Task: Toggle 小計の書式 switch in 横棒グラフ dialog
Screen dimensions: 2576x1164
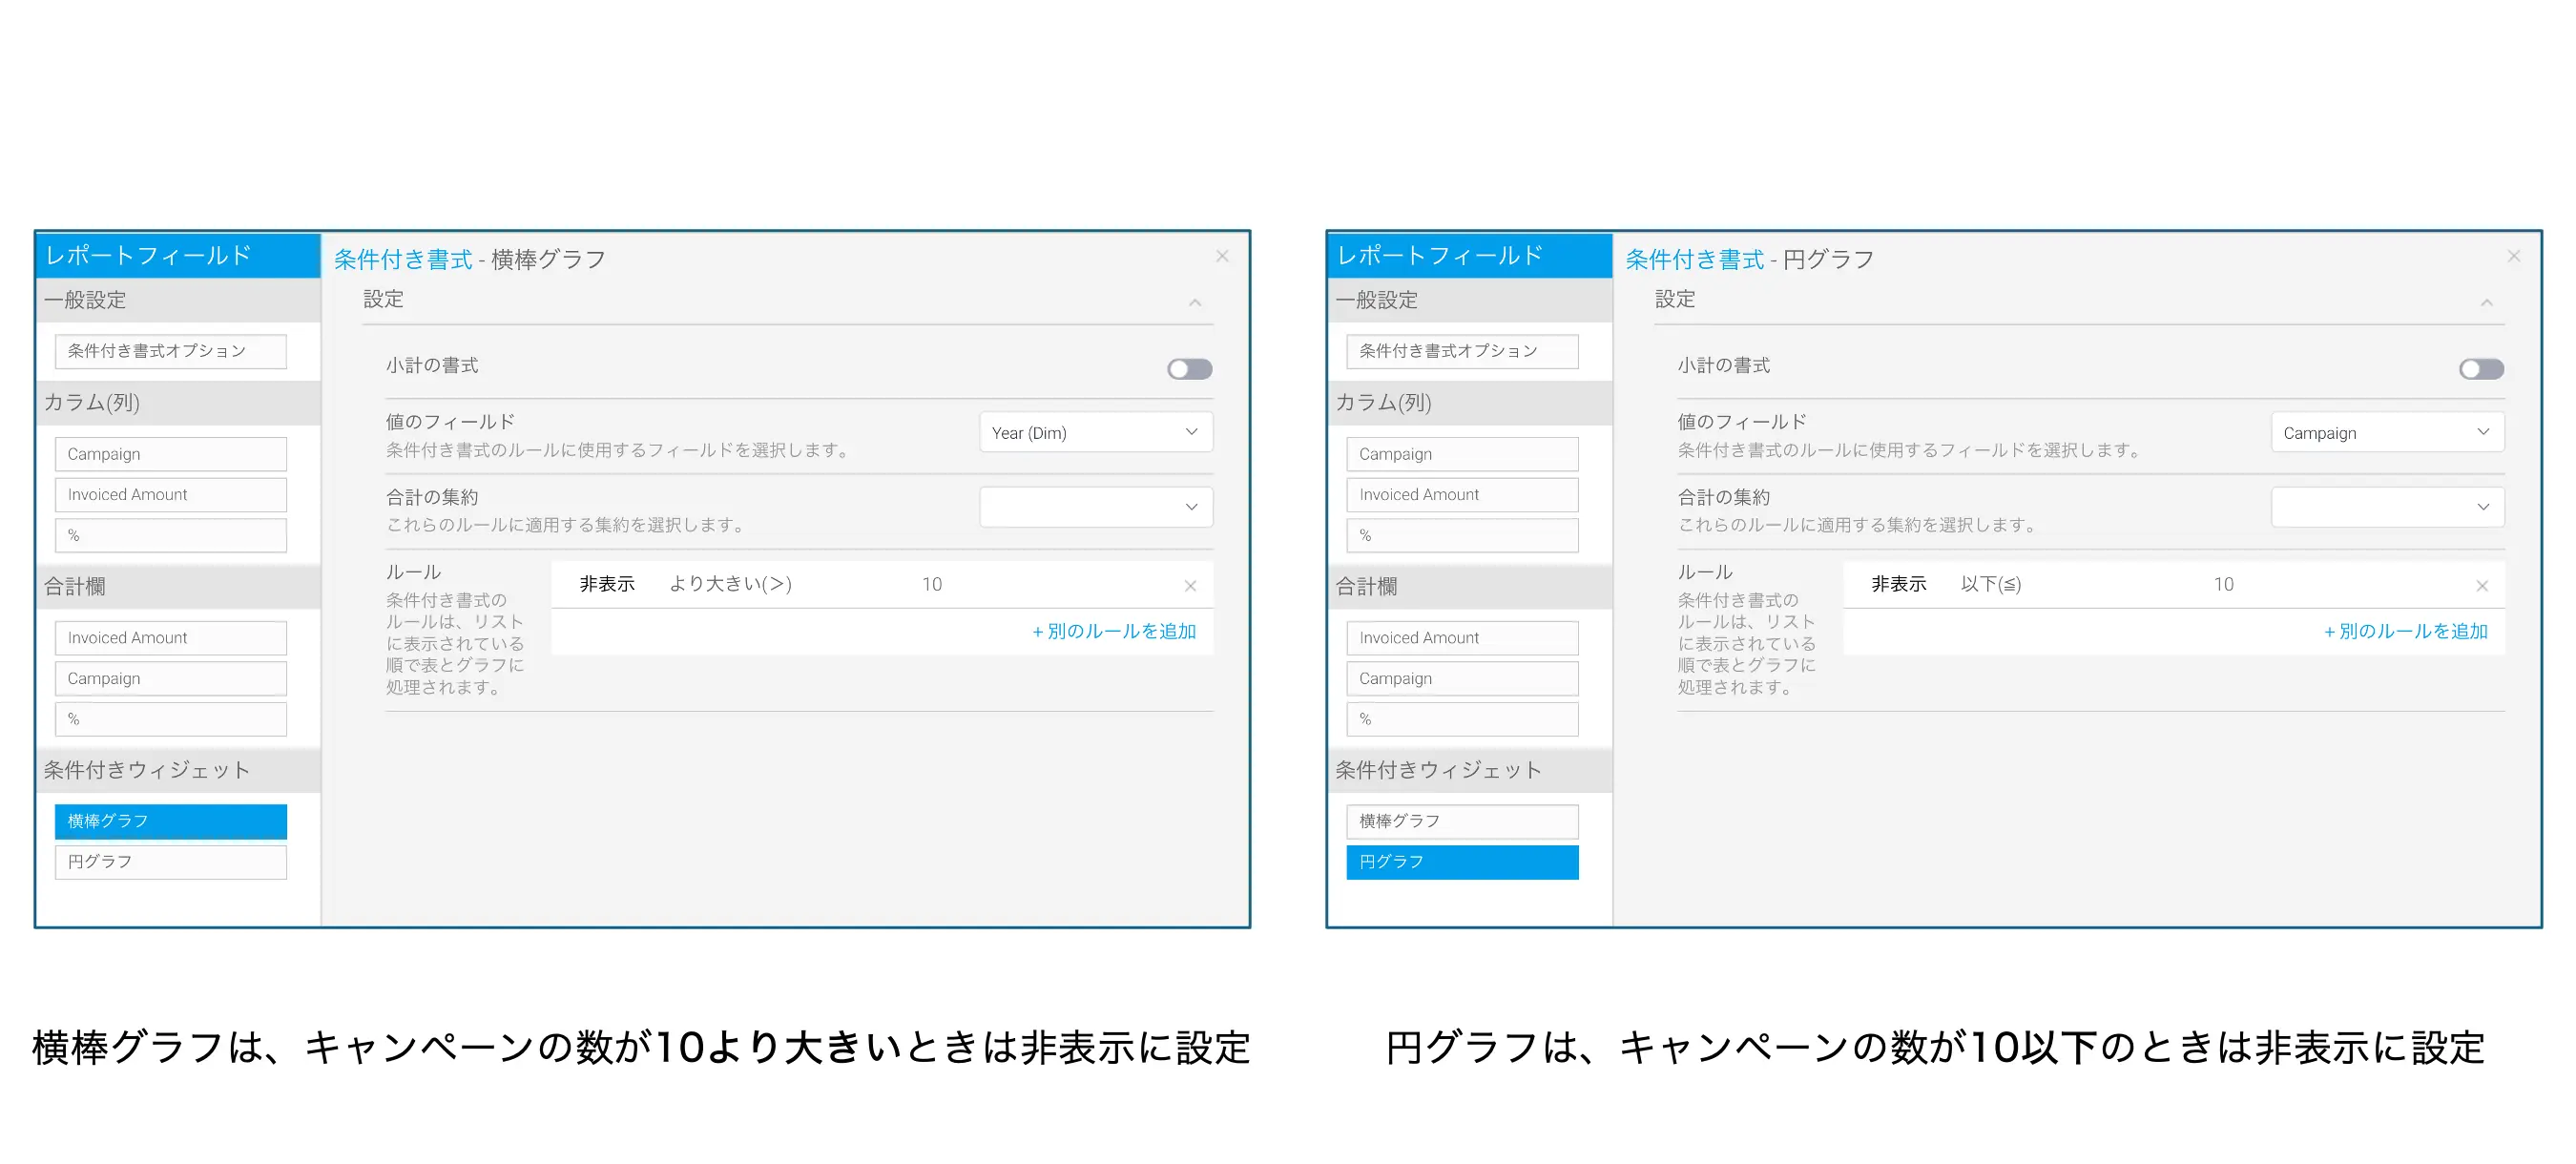Action: click(x=1189, y=369)
